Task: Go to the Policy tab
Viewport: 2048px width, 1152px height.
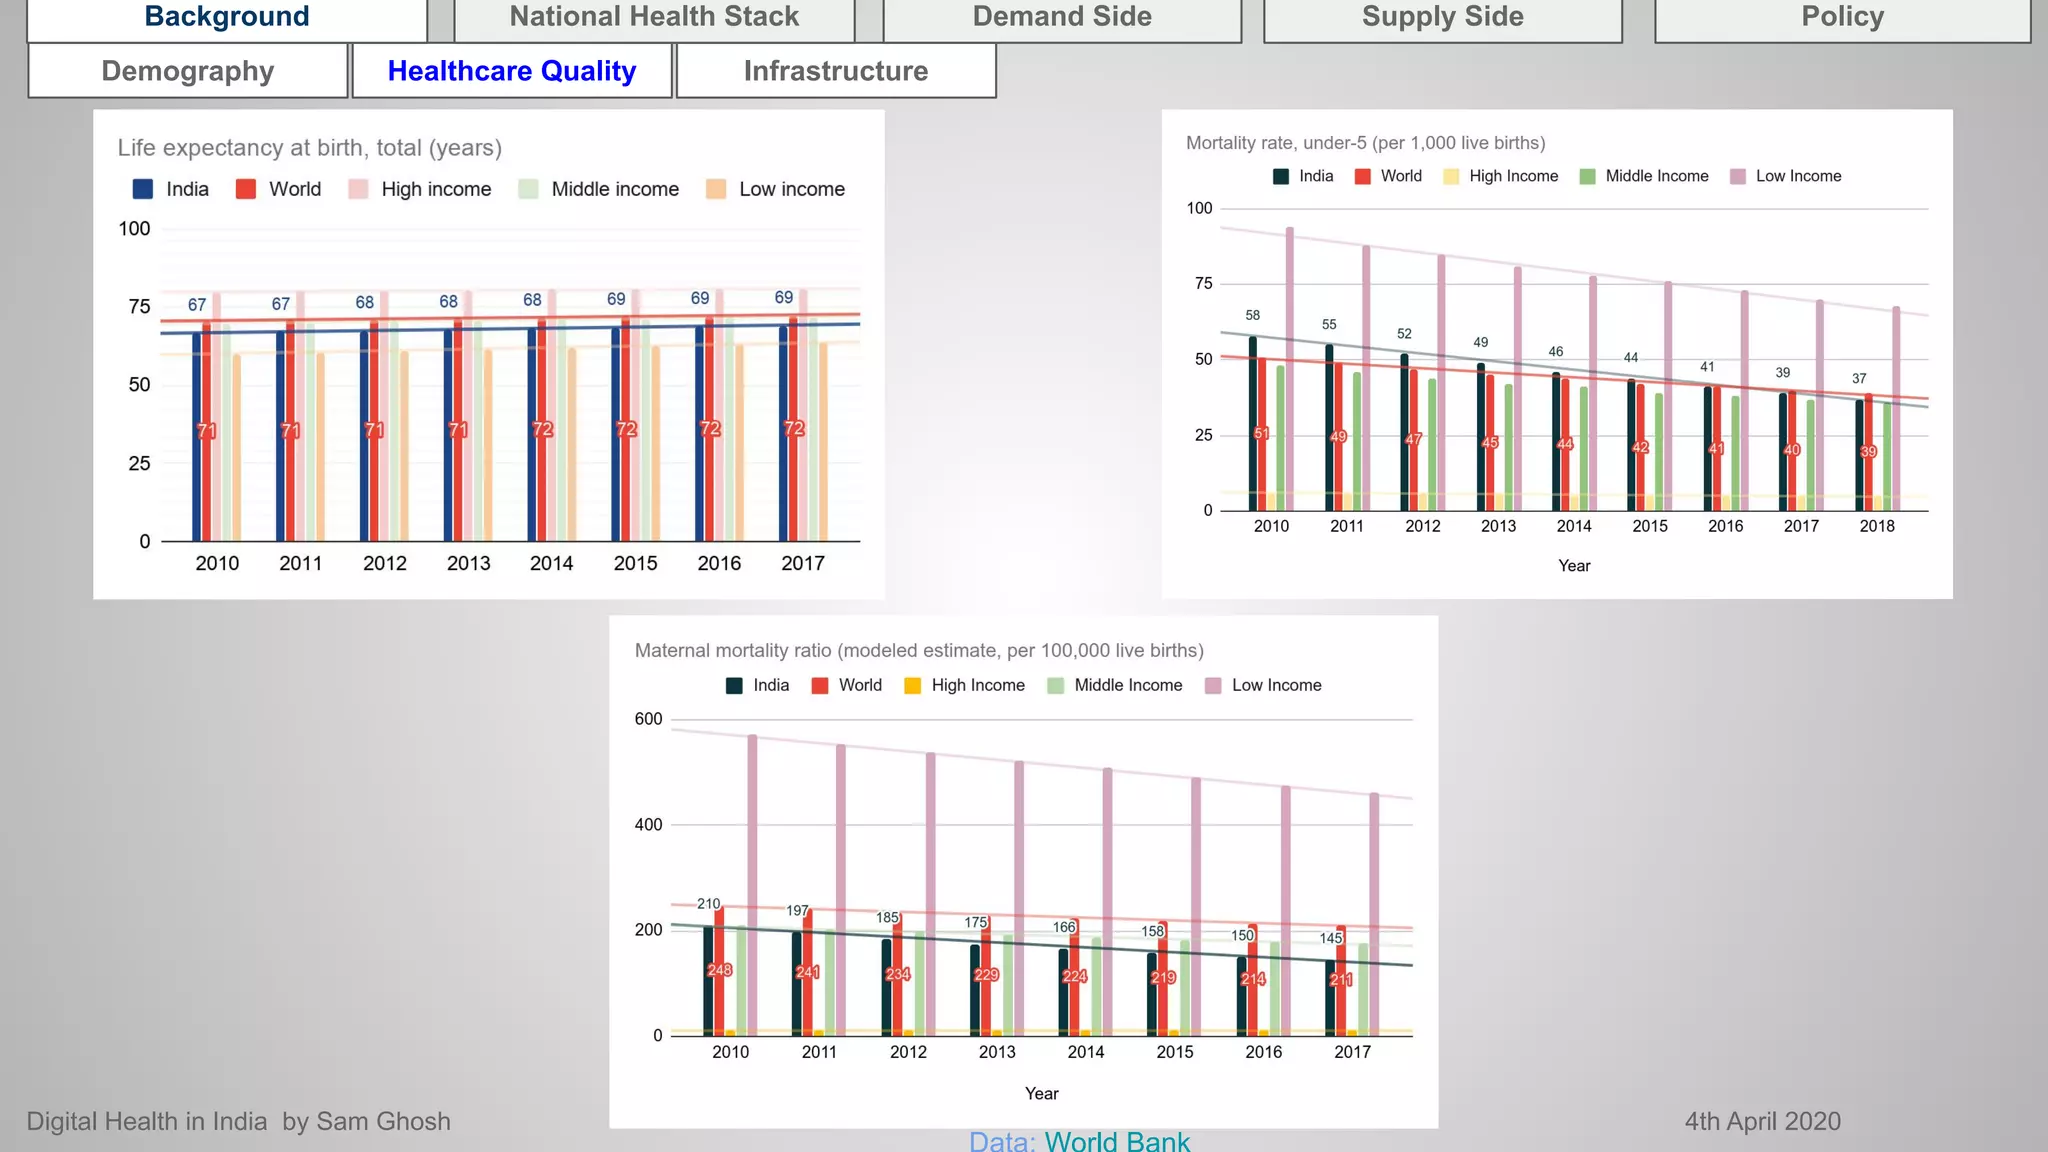Action: click(1842, 18)
